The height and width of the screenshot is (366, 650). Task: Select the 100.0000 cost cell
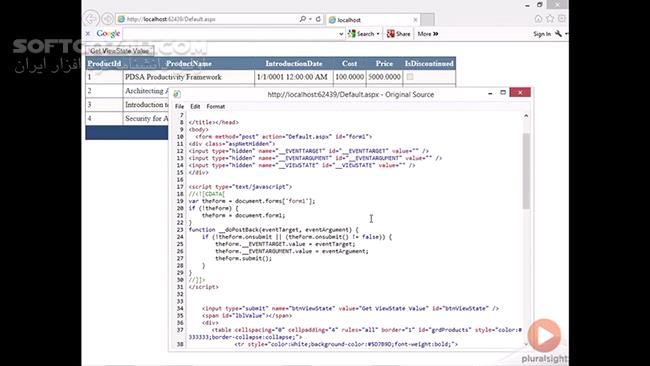pos(349,77)
